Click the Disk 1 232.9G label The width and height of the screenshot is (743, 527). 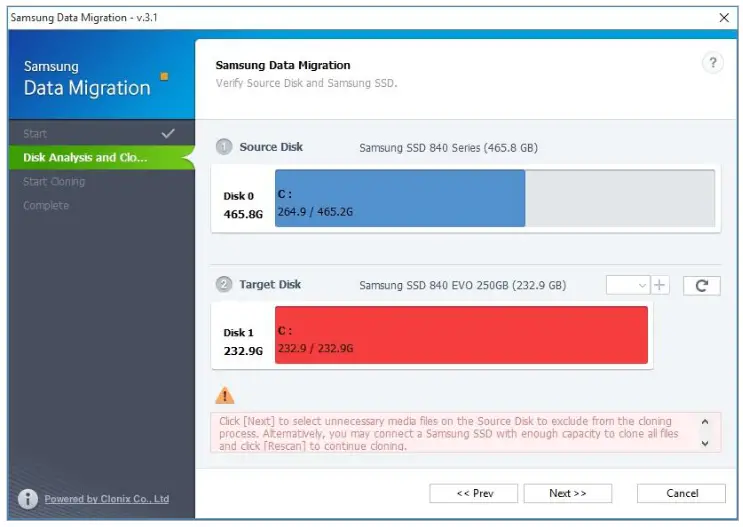(243, 342)
